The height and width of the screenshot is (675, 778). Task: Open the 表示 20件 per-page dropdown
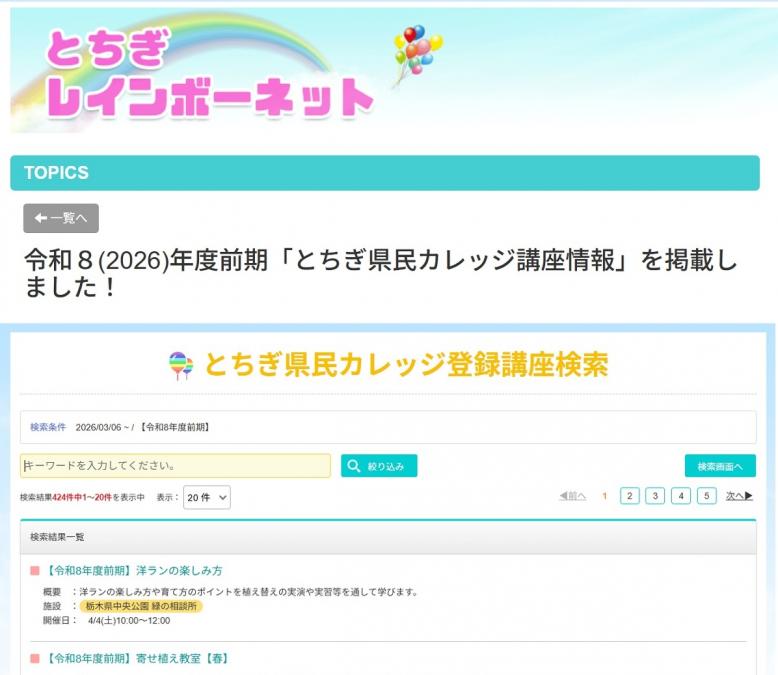point(207,497)
